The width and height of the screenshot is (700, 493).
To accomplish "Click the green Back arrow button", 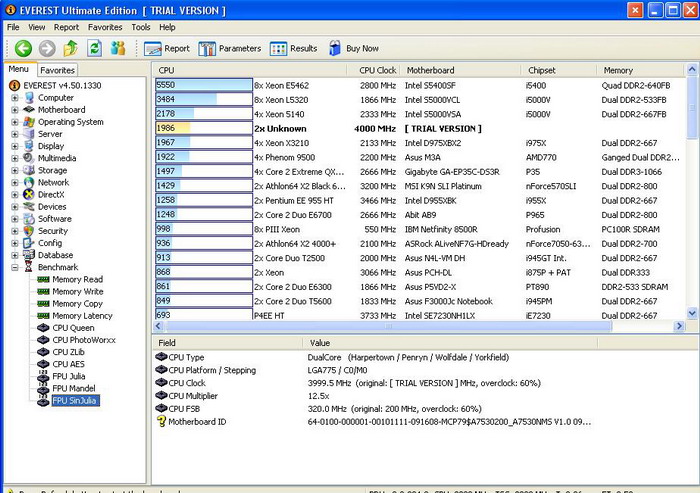I will tap(23, 48).
